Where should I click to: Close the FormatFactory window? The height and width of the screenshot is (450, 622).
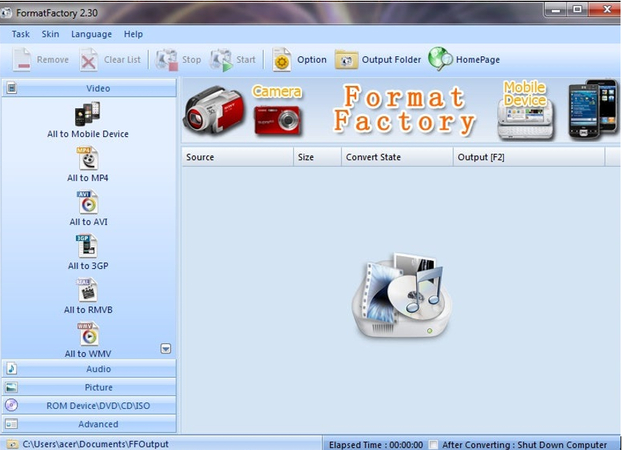click(x=606, y=10)
